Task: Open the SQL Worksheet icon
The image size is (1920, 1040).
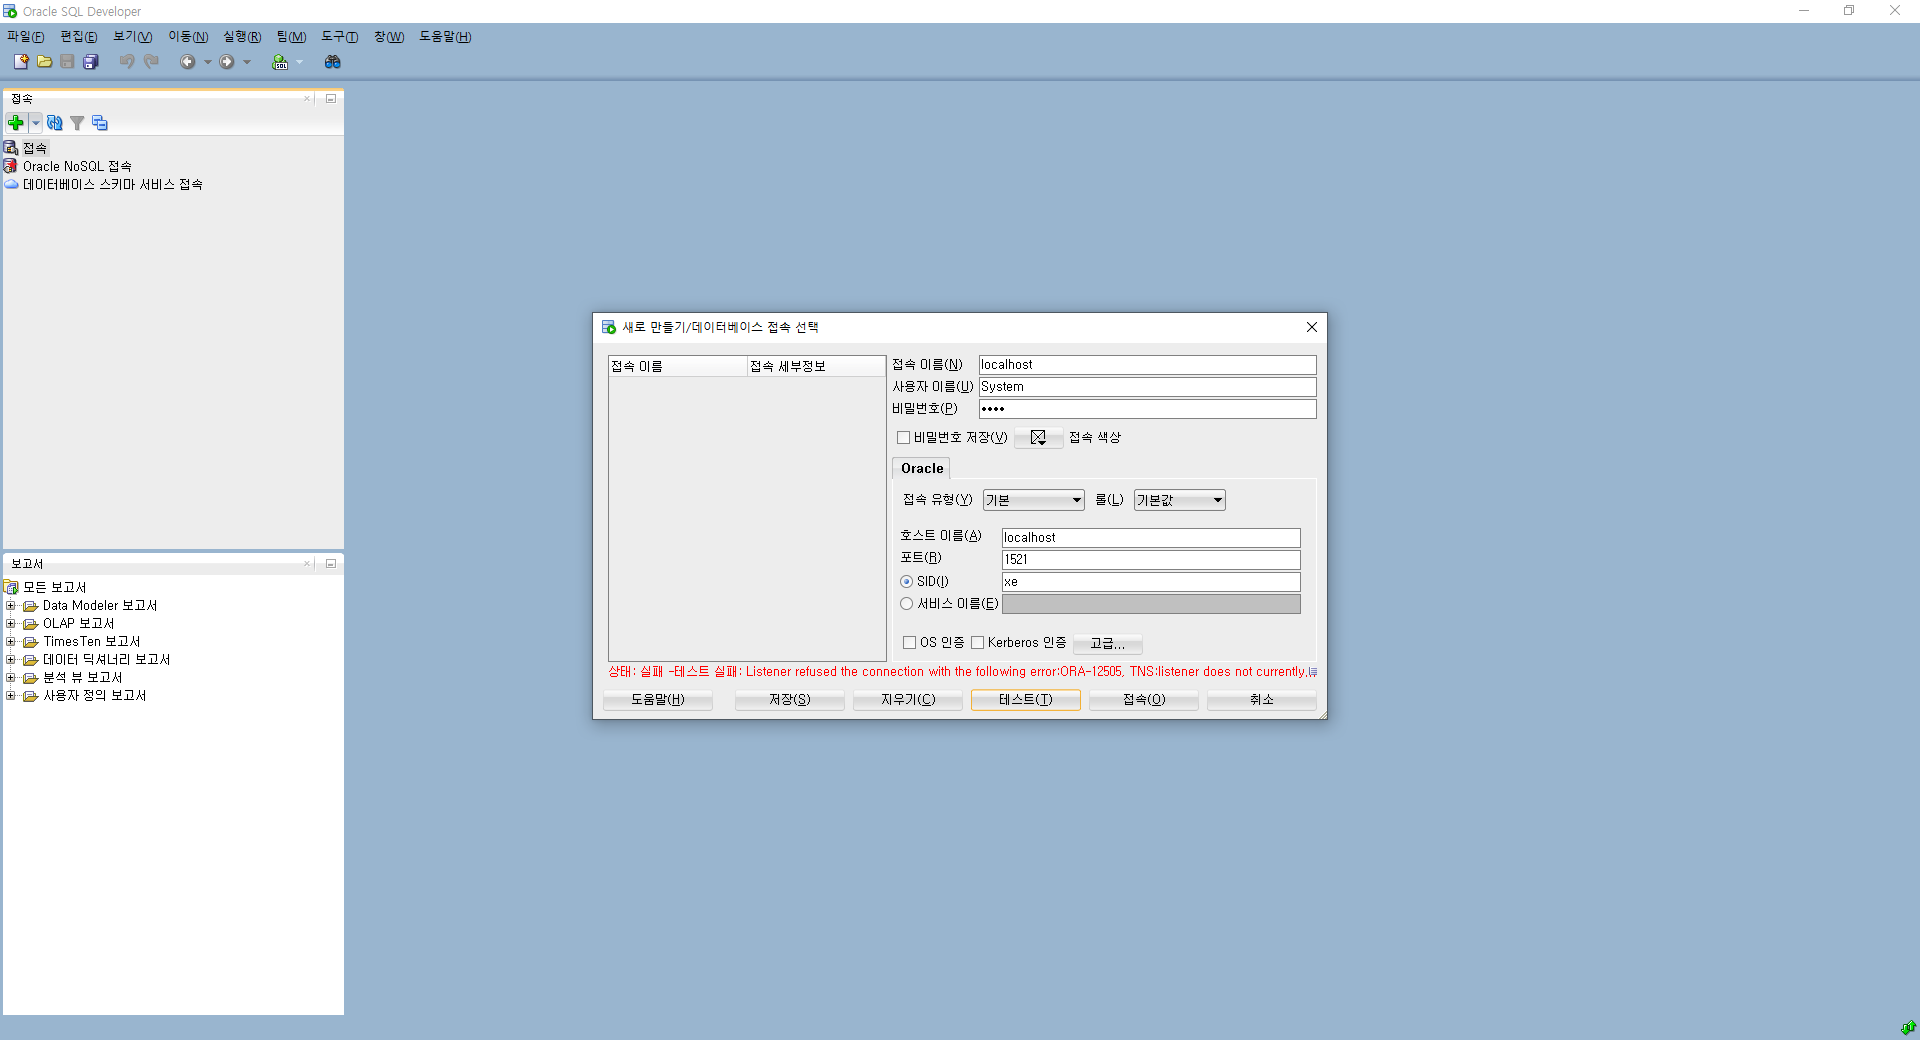Action: click(280, 62)
